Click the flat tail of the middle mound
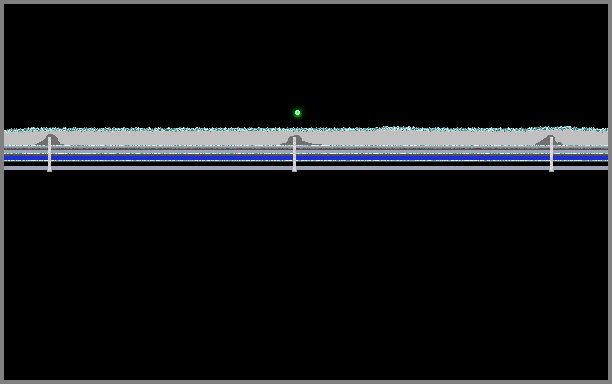The height and width of the screenshot is (384, 612). coord(313,144)
